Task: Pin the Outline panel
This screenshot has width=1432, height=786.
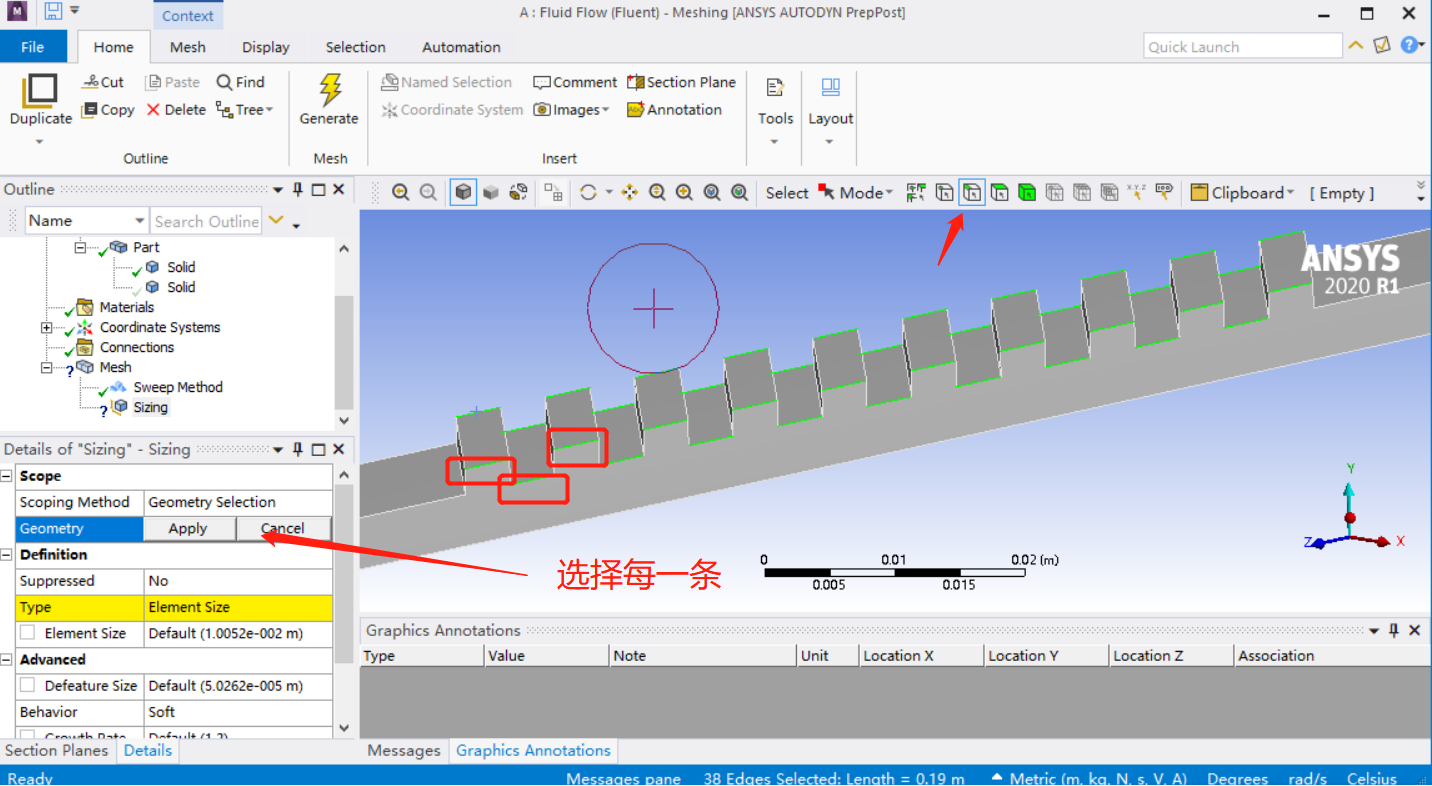Action: click(297, 190)
